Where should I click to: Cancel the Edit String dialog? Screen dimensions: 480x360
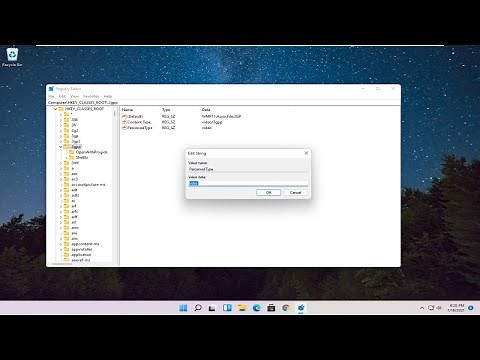[x=295, y=193]
